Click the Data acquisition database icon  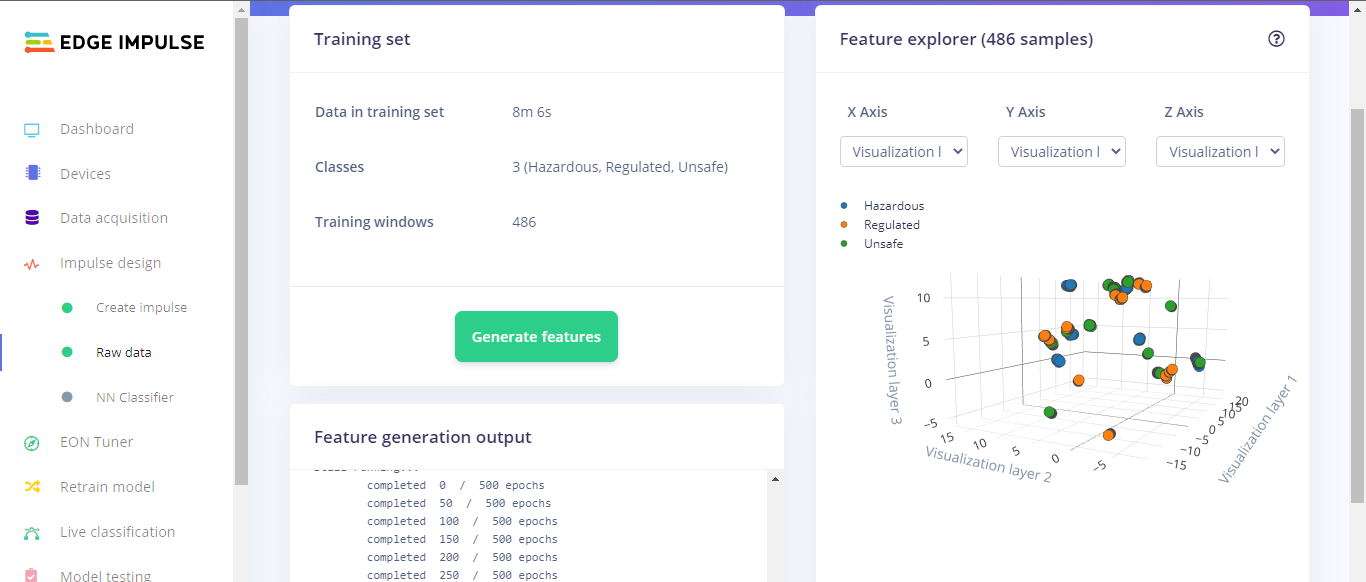click(32, 218)
